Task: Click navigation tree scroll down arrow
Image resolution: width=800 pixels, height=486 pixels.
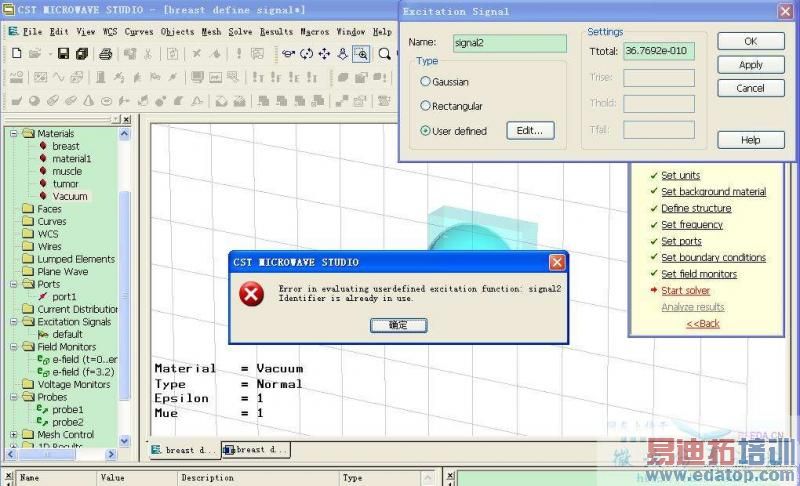Action: point(124,441)
